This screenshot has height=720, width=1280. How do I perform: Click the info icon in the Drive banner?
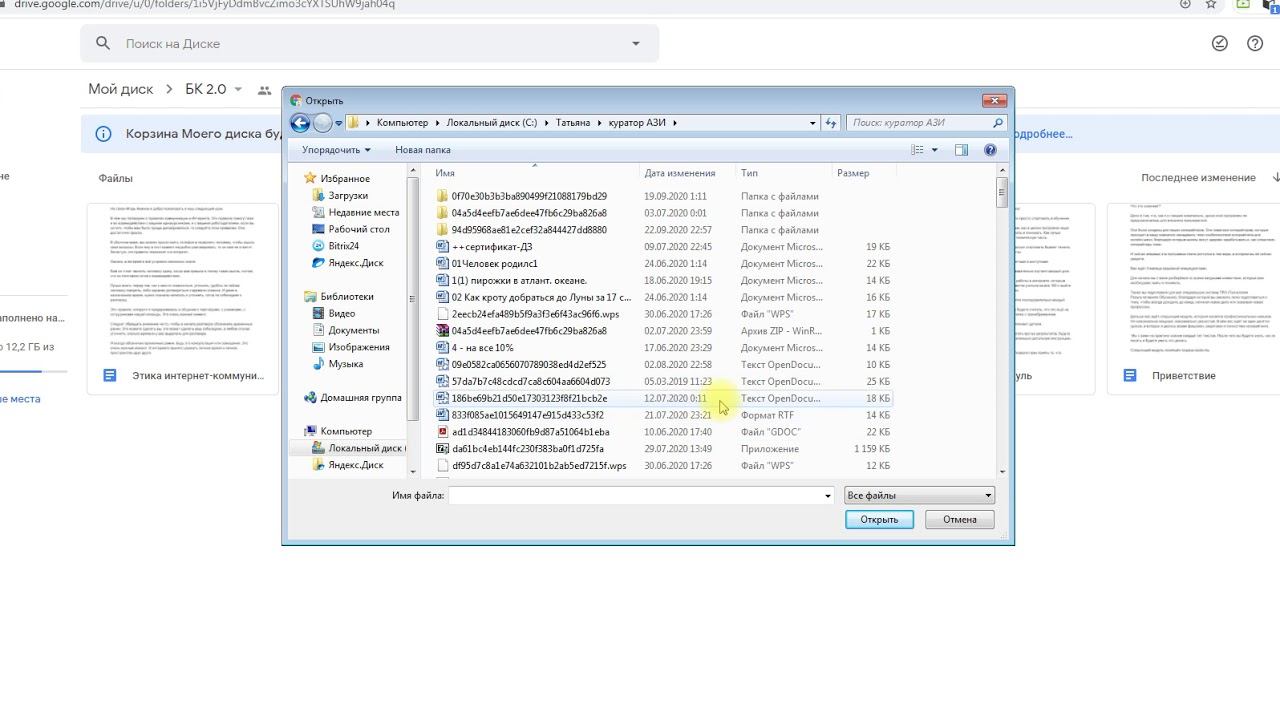(103, 133)
